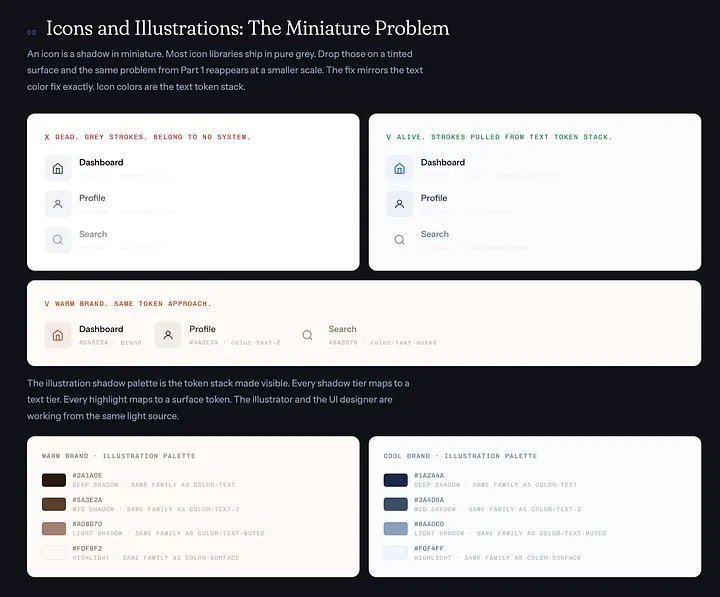Viewport: 720px width, 597px height.
Task: Click the #1A2A4A hex code text
Action: pyautogui.click(x=429, y=475)
